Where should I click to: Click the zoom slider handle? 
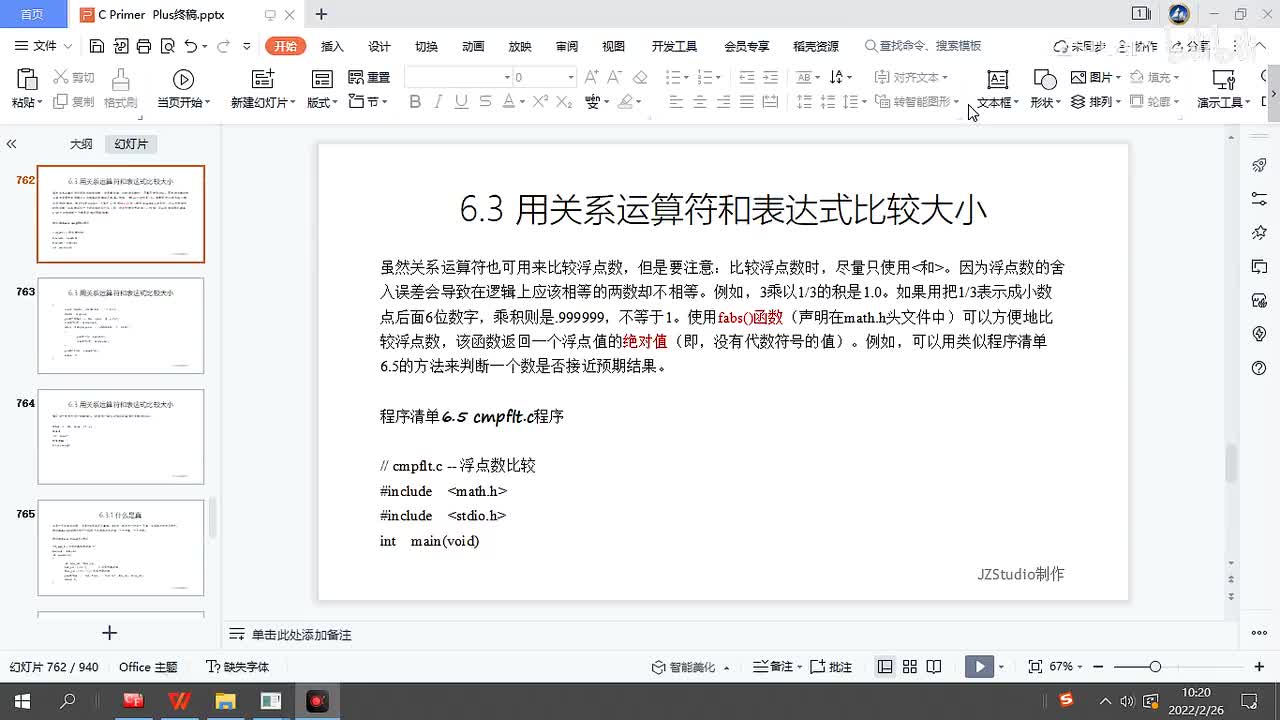click(1155, 666)
